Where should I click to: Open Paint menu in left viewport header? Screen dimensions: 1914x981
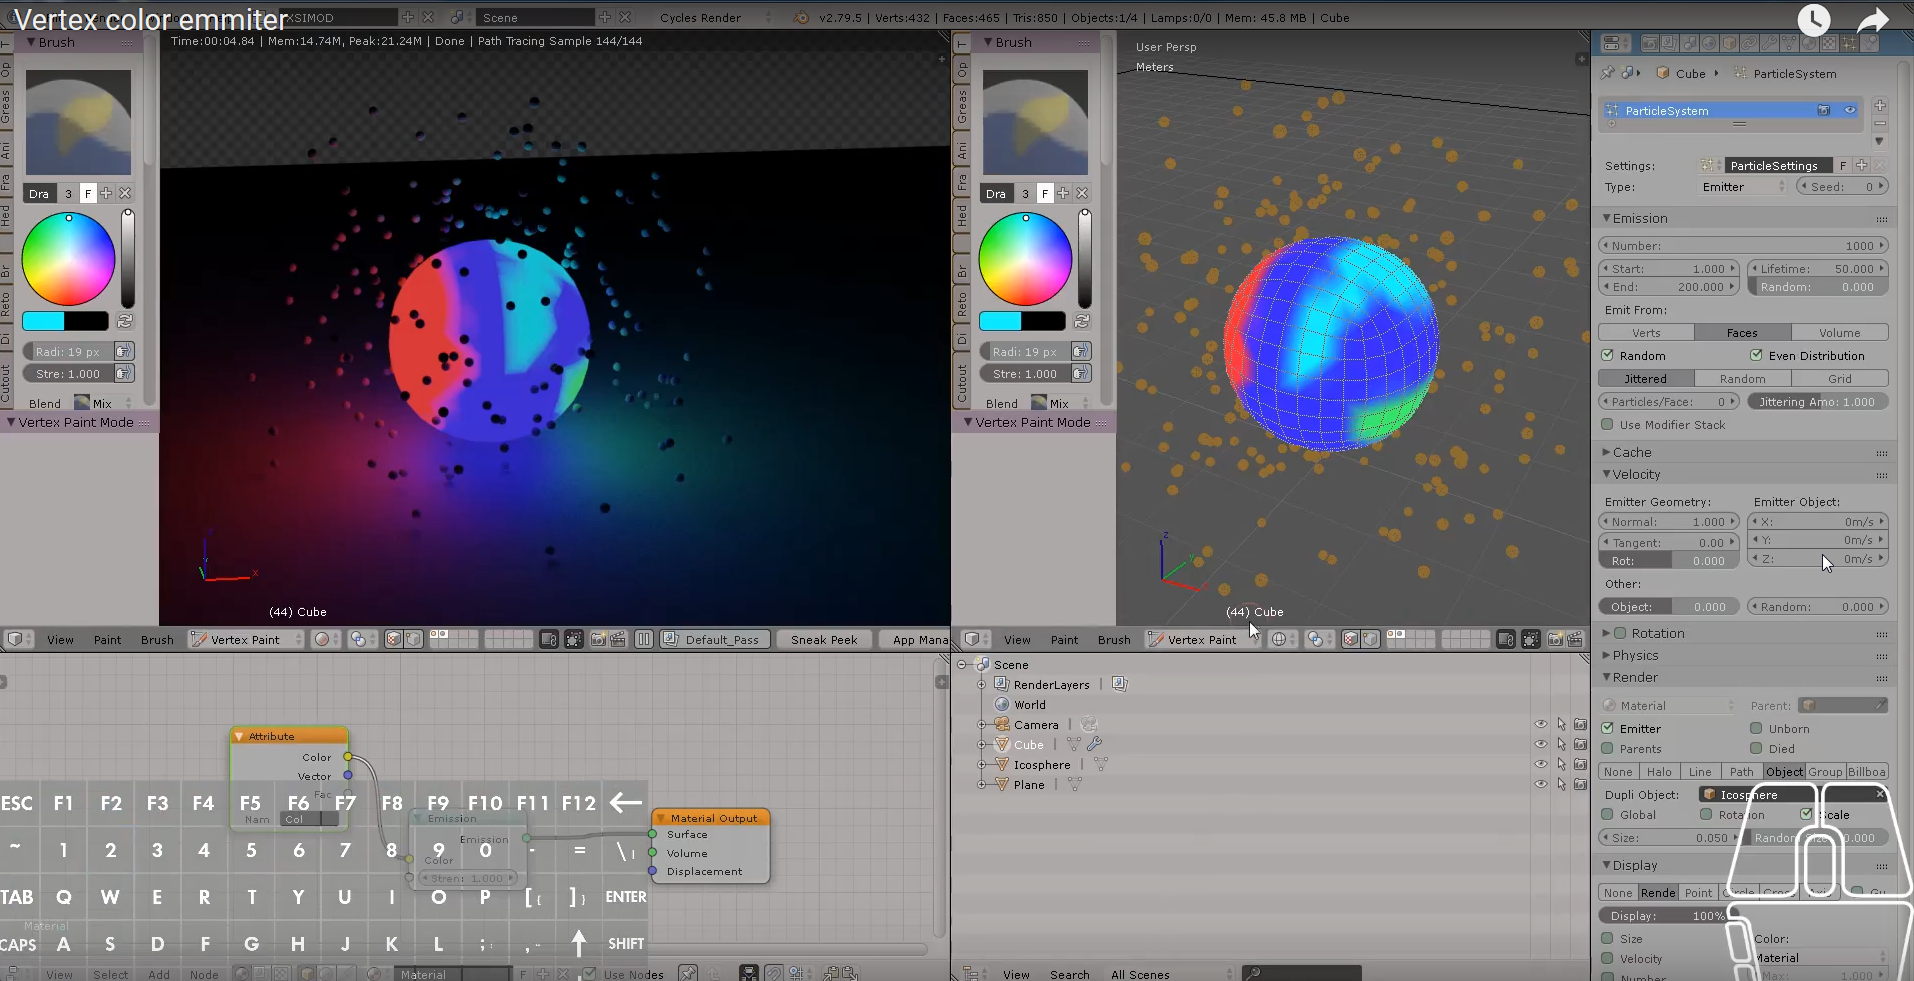107,640
